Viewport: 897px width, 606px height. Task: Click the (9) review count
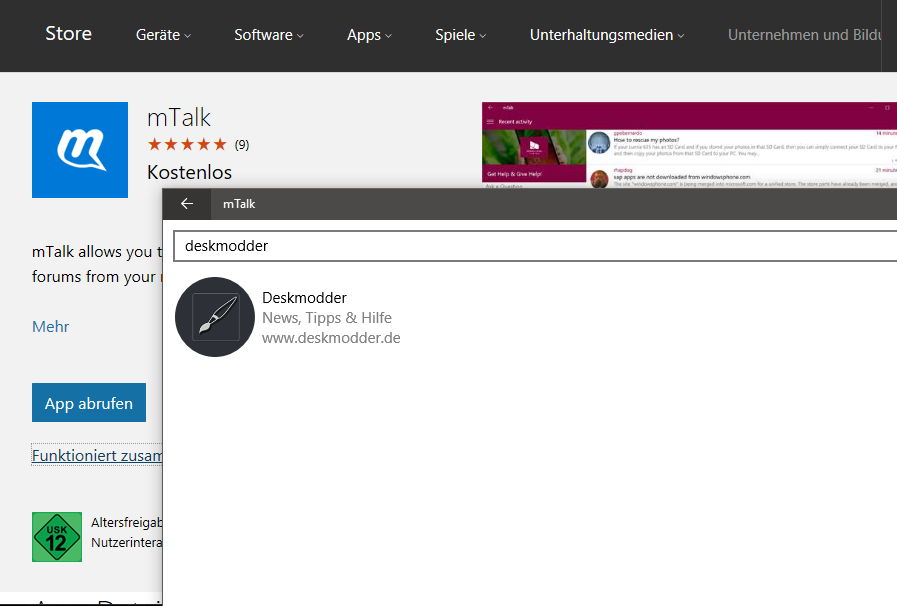click(242, 145)
